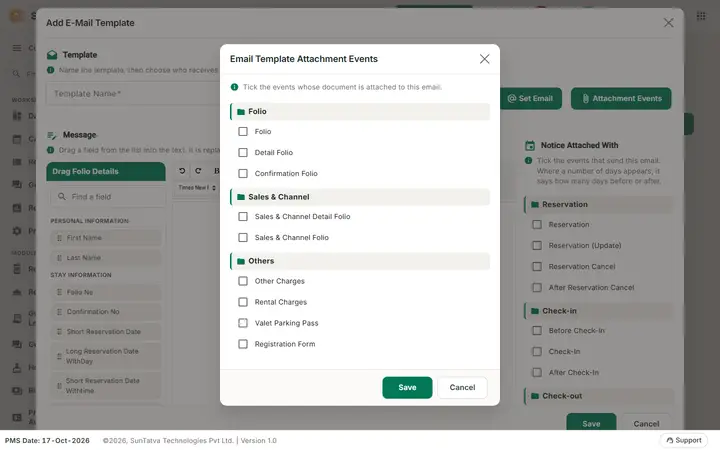The width and height of the screenshot is (720, 450).
Task: Collapse the Sales & Channel group header
Action: pyautogui.click(x=360, y=197)
